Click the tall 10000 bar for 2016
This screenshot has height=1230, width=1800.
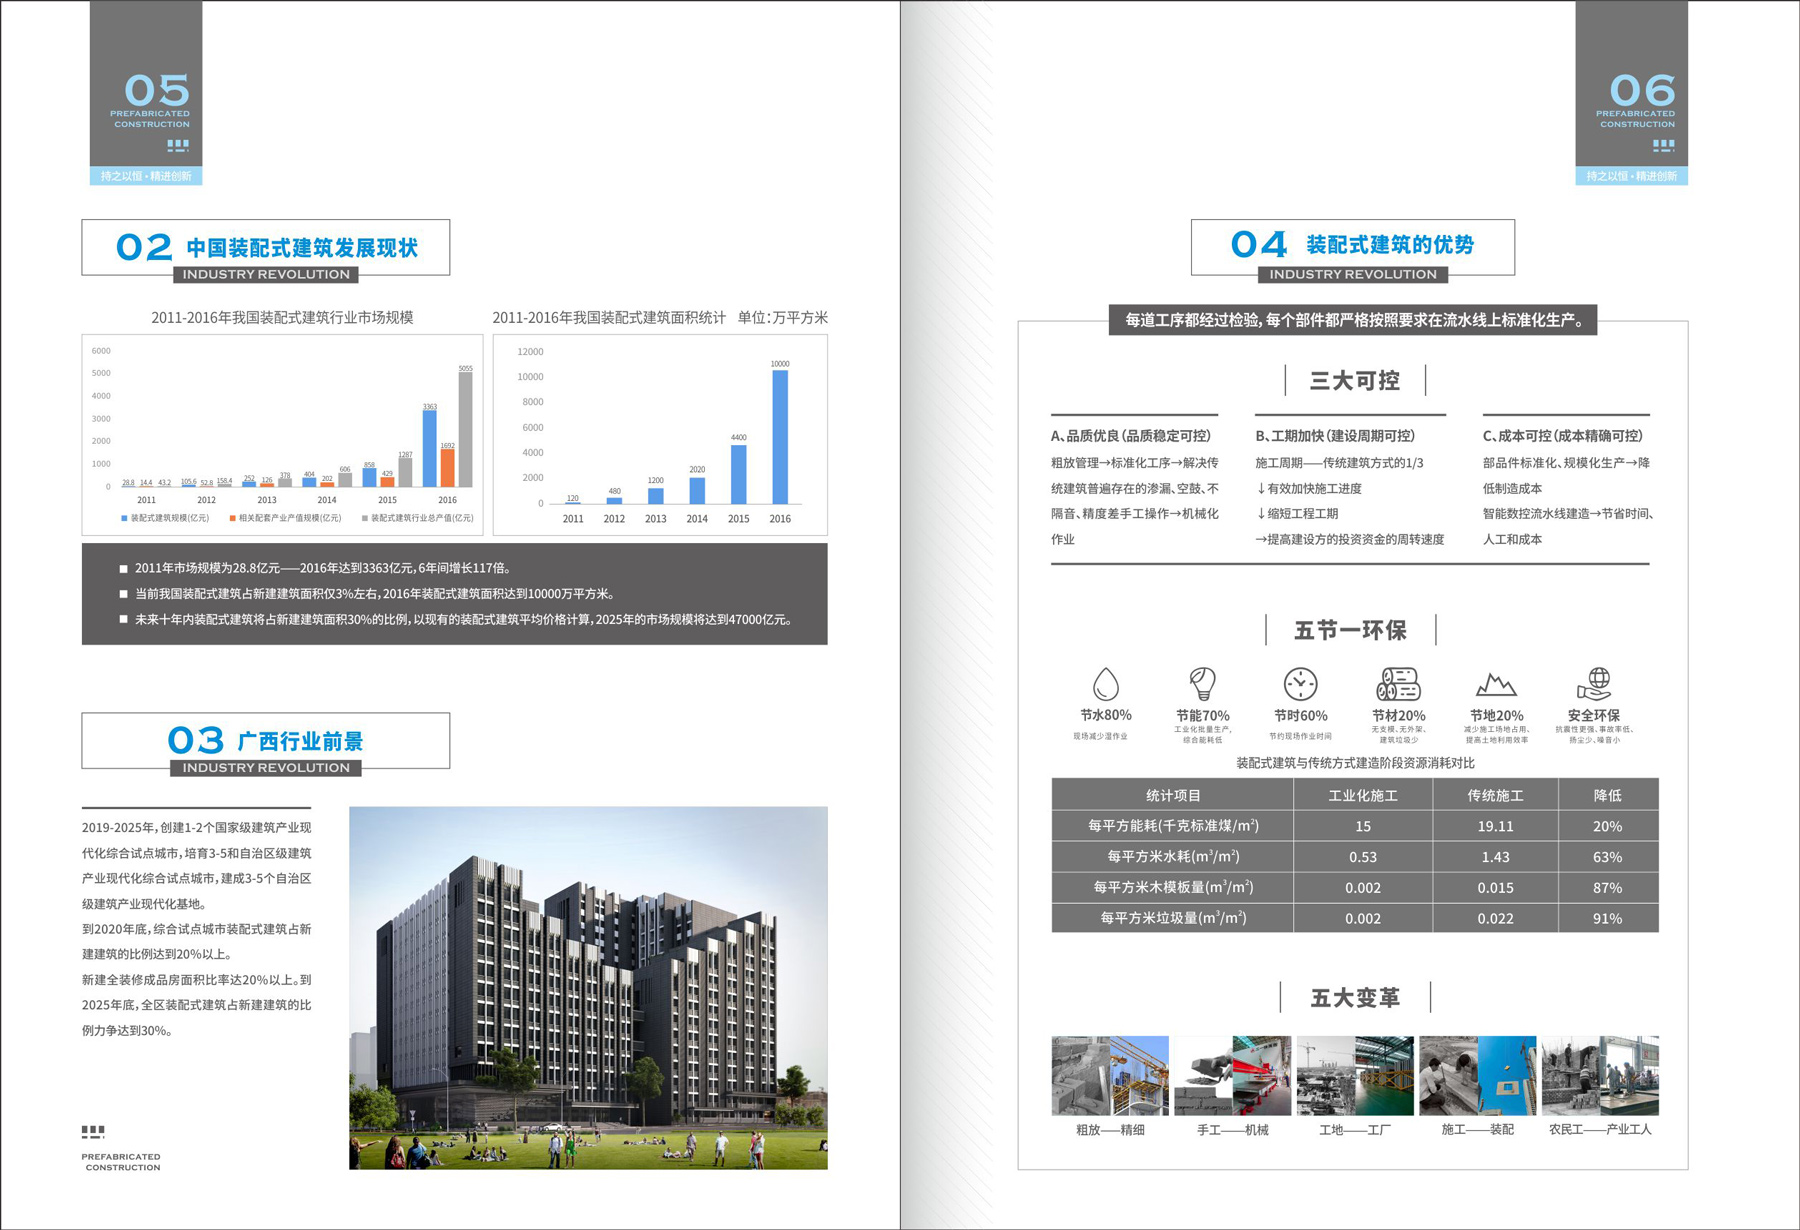(780, 437)
